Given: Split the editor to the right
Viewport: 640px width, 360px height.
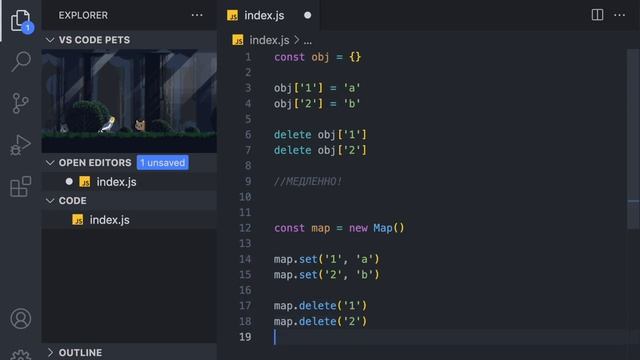Looking at the screenshot, I should [x=597, y=15].
